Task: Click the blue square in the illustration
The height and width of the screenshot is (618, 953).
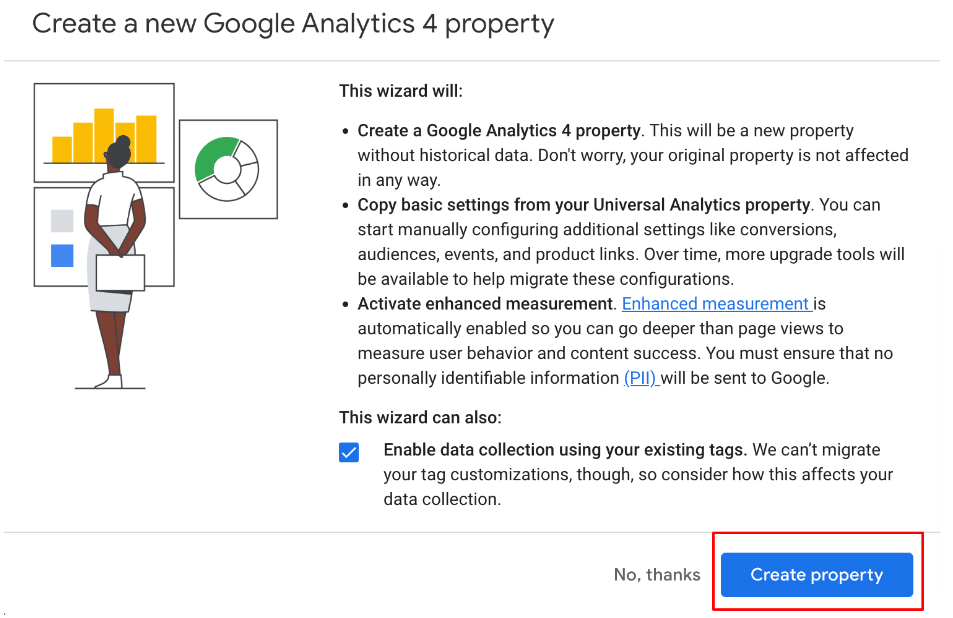Action: pyautogui.click(x=62, y=255)
